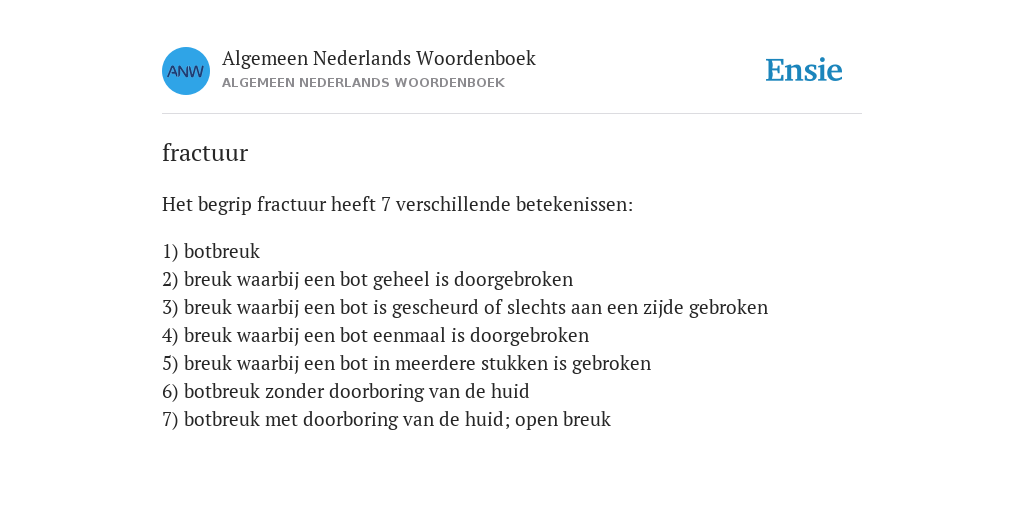Click the word fractuur in the intro sentence
Image resolution: width=1024 pixels, height=512 pixels.
(291, 205)
